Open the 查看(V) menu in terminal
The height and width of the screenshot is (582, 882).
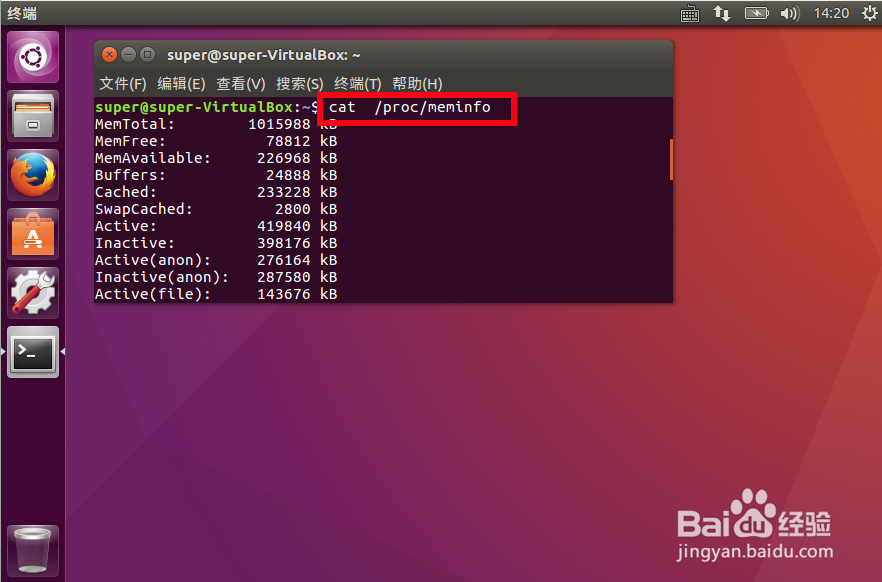coord(241,84)
